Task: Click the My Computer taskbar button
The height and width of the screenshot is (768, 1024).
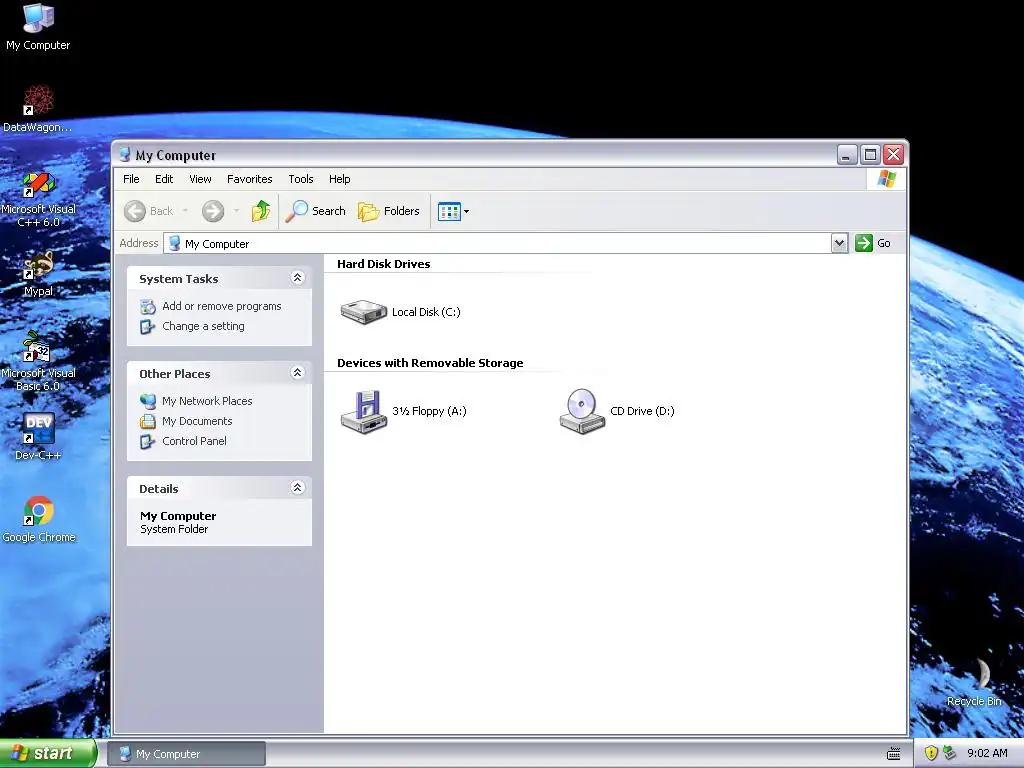Action: click(187, 754)
